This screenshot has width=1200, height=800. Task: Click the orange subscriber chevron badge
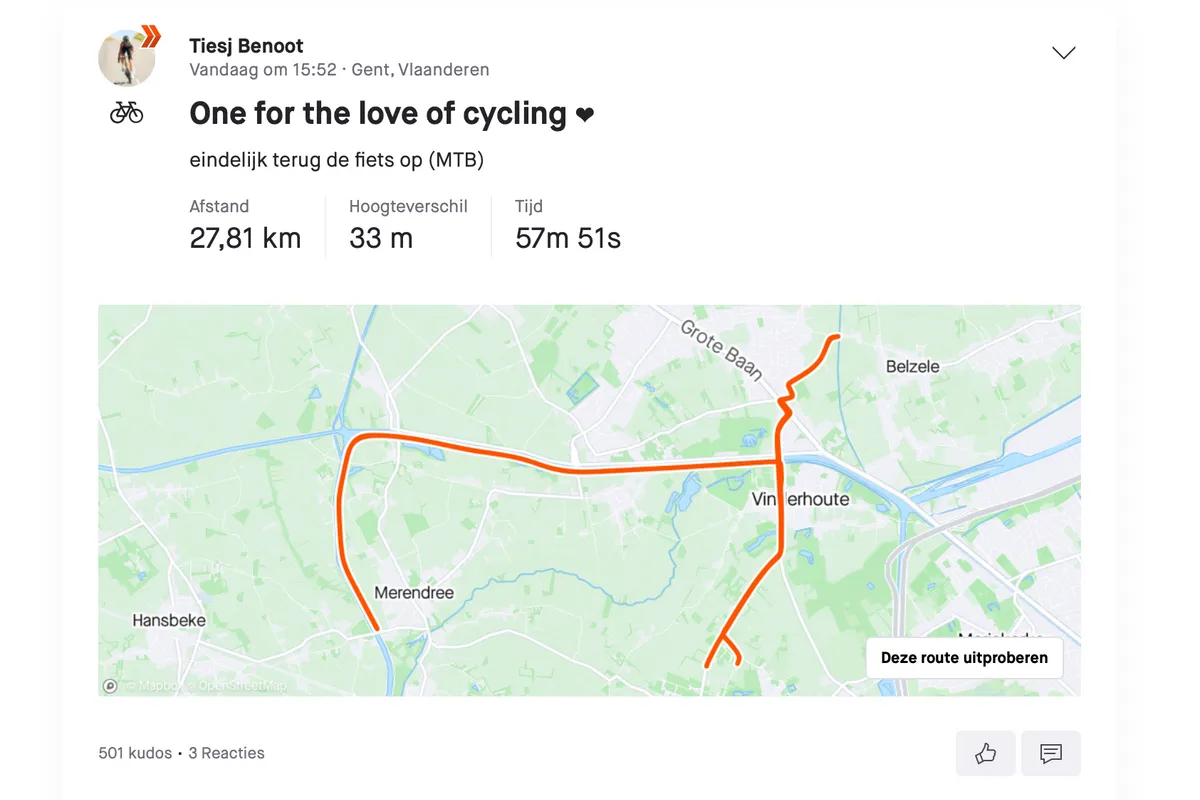(x=150, y=38)
